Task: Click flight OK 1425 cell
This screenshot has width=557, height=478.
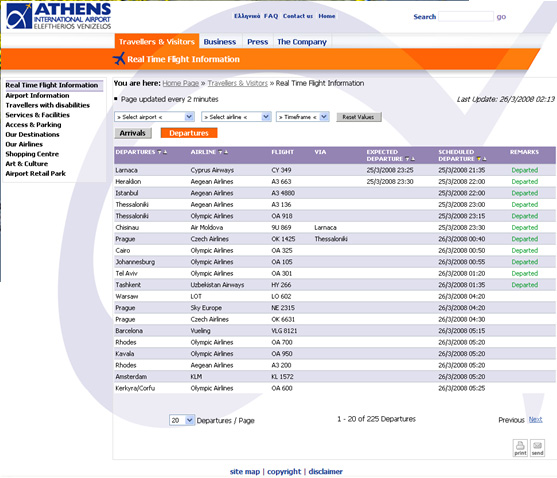Action: click(283, 239)
